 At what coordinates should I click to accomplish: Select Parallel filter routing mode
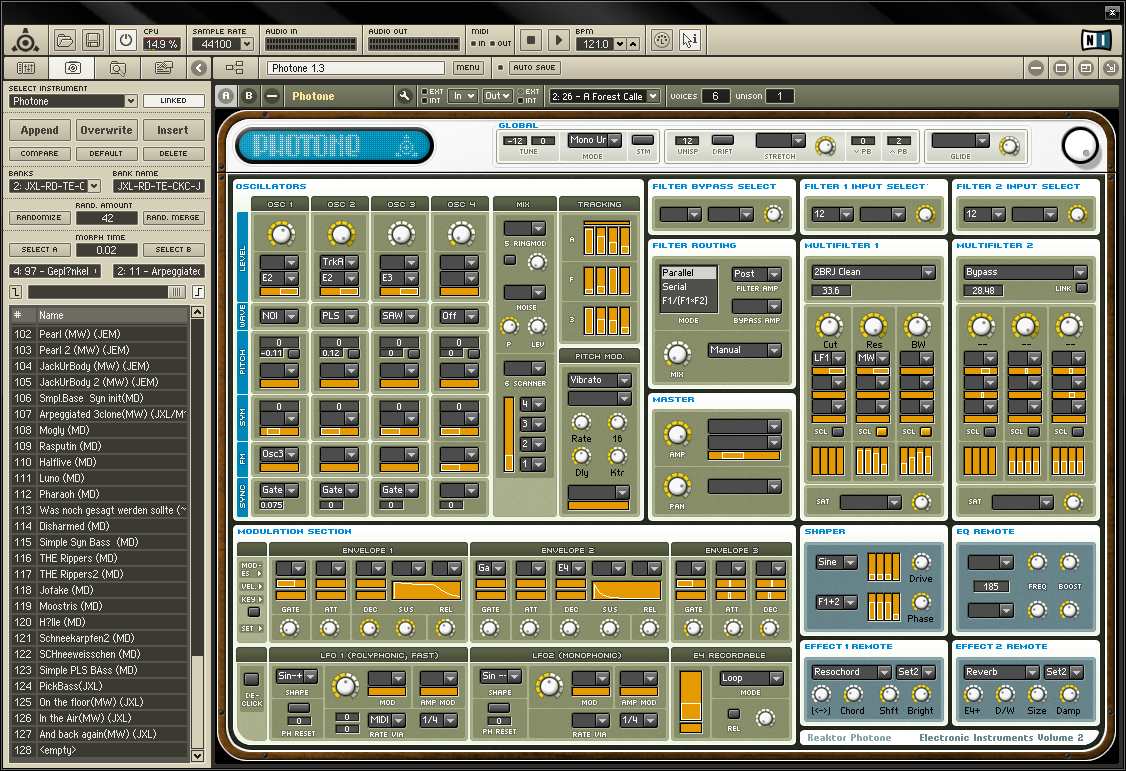[x=688, y=273]
